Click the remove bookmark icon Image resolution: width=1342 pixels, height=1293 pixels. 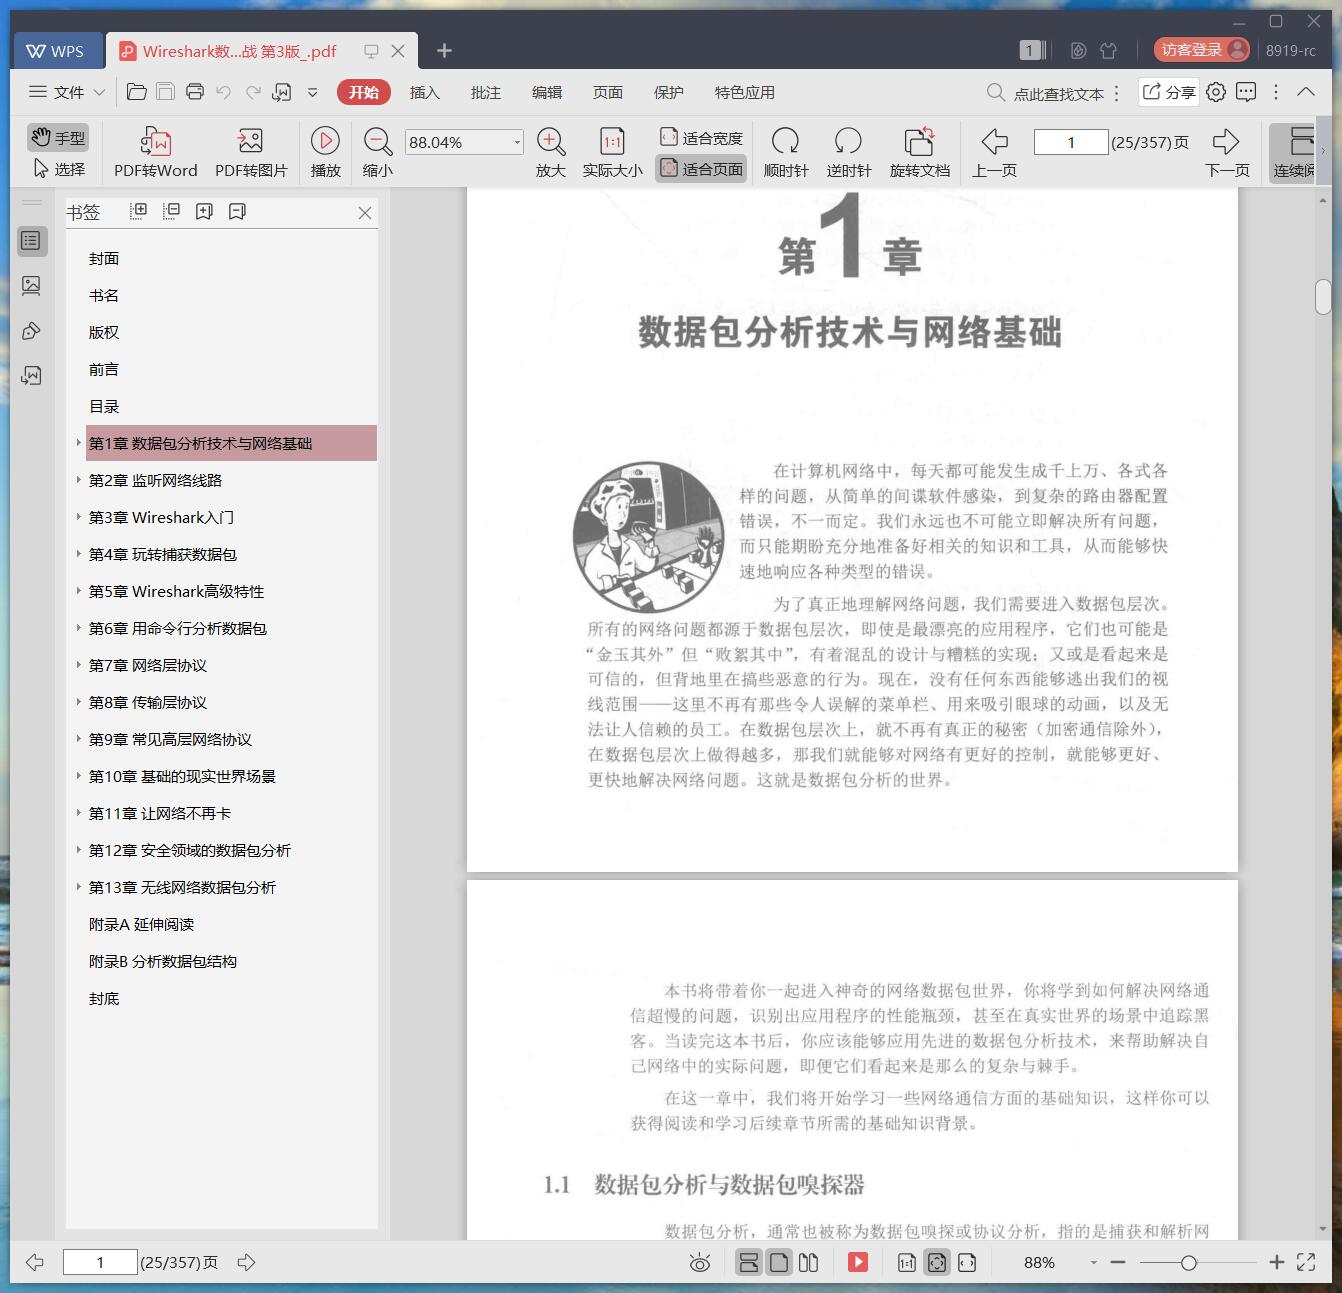pos(237,211)
